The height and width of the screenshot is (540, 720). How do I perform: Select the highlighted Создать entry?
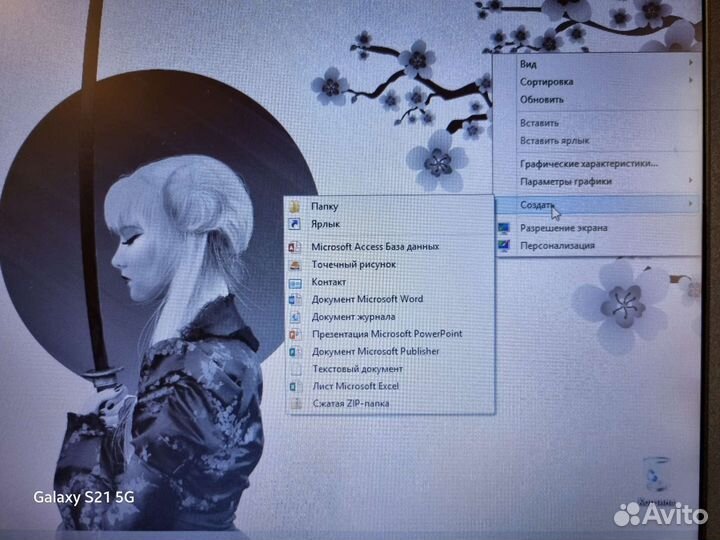click(x=597, y=205)
